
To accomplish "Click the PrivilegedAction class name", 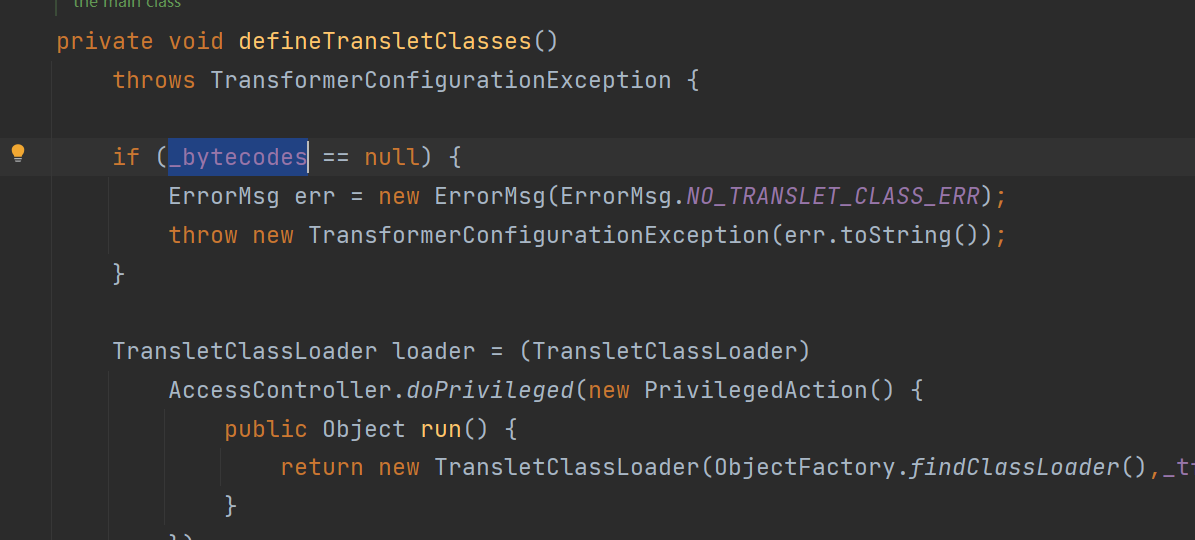I will (756, 390).
